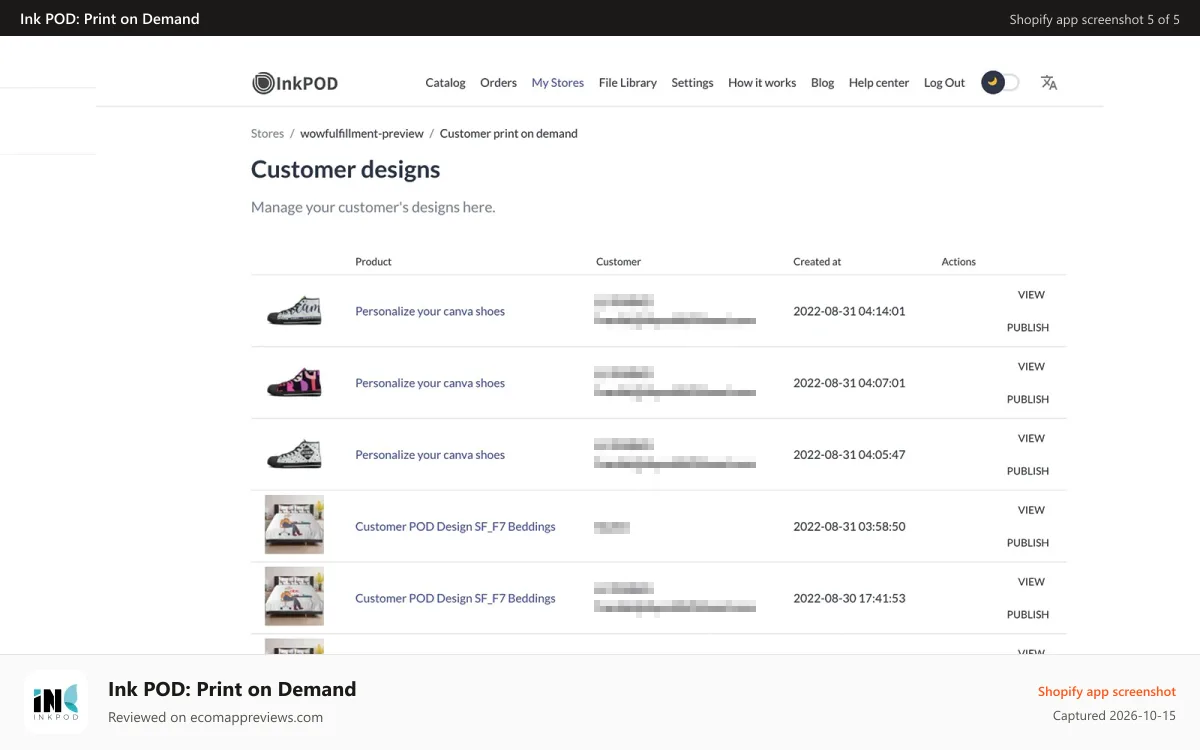Select timestamp 2022-08-31 04:05:47
The image size is (1200, 750).
tap(849, 455)
